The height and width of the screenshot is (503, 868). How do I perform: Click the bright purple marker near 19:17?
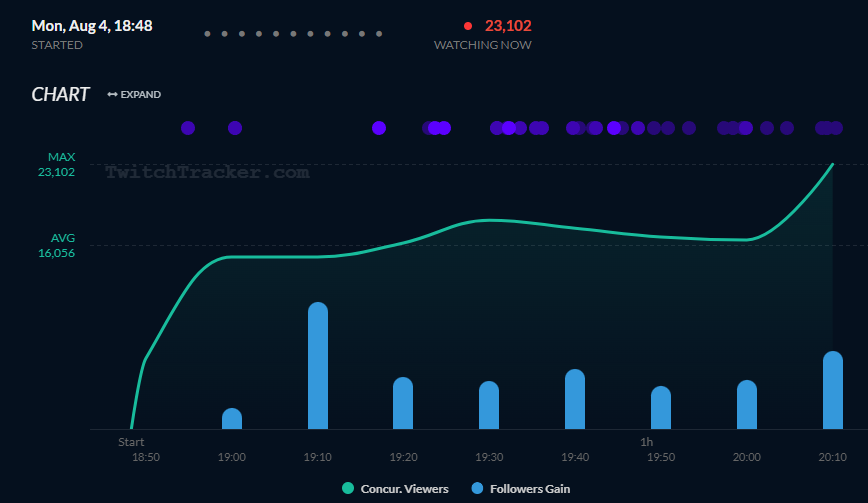coord(379,128)
